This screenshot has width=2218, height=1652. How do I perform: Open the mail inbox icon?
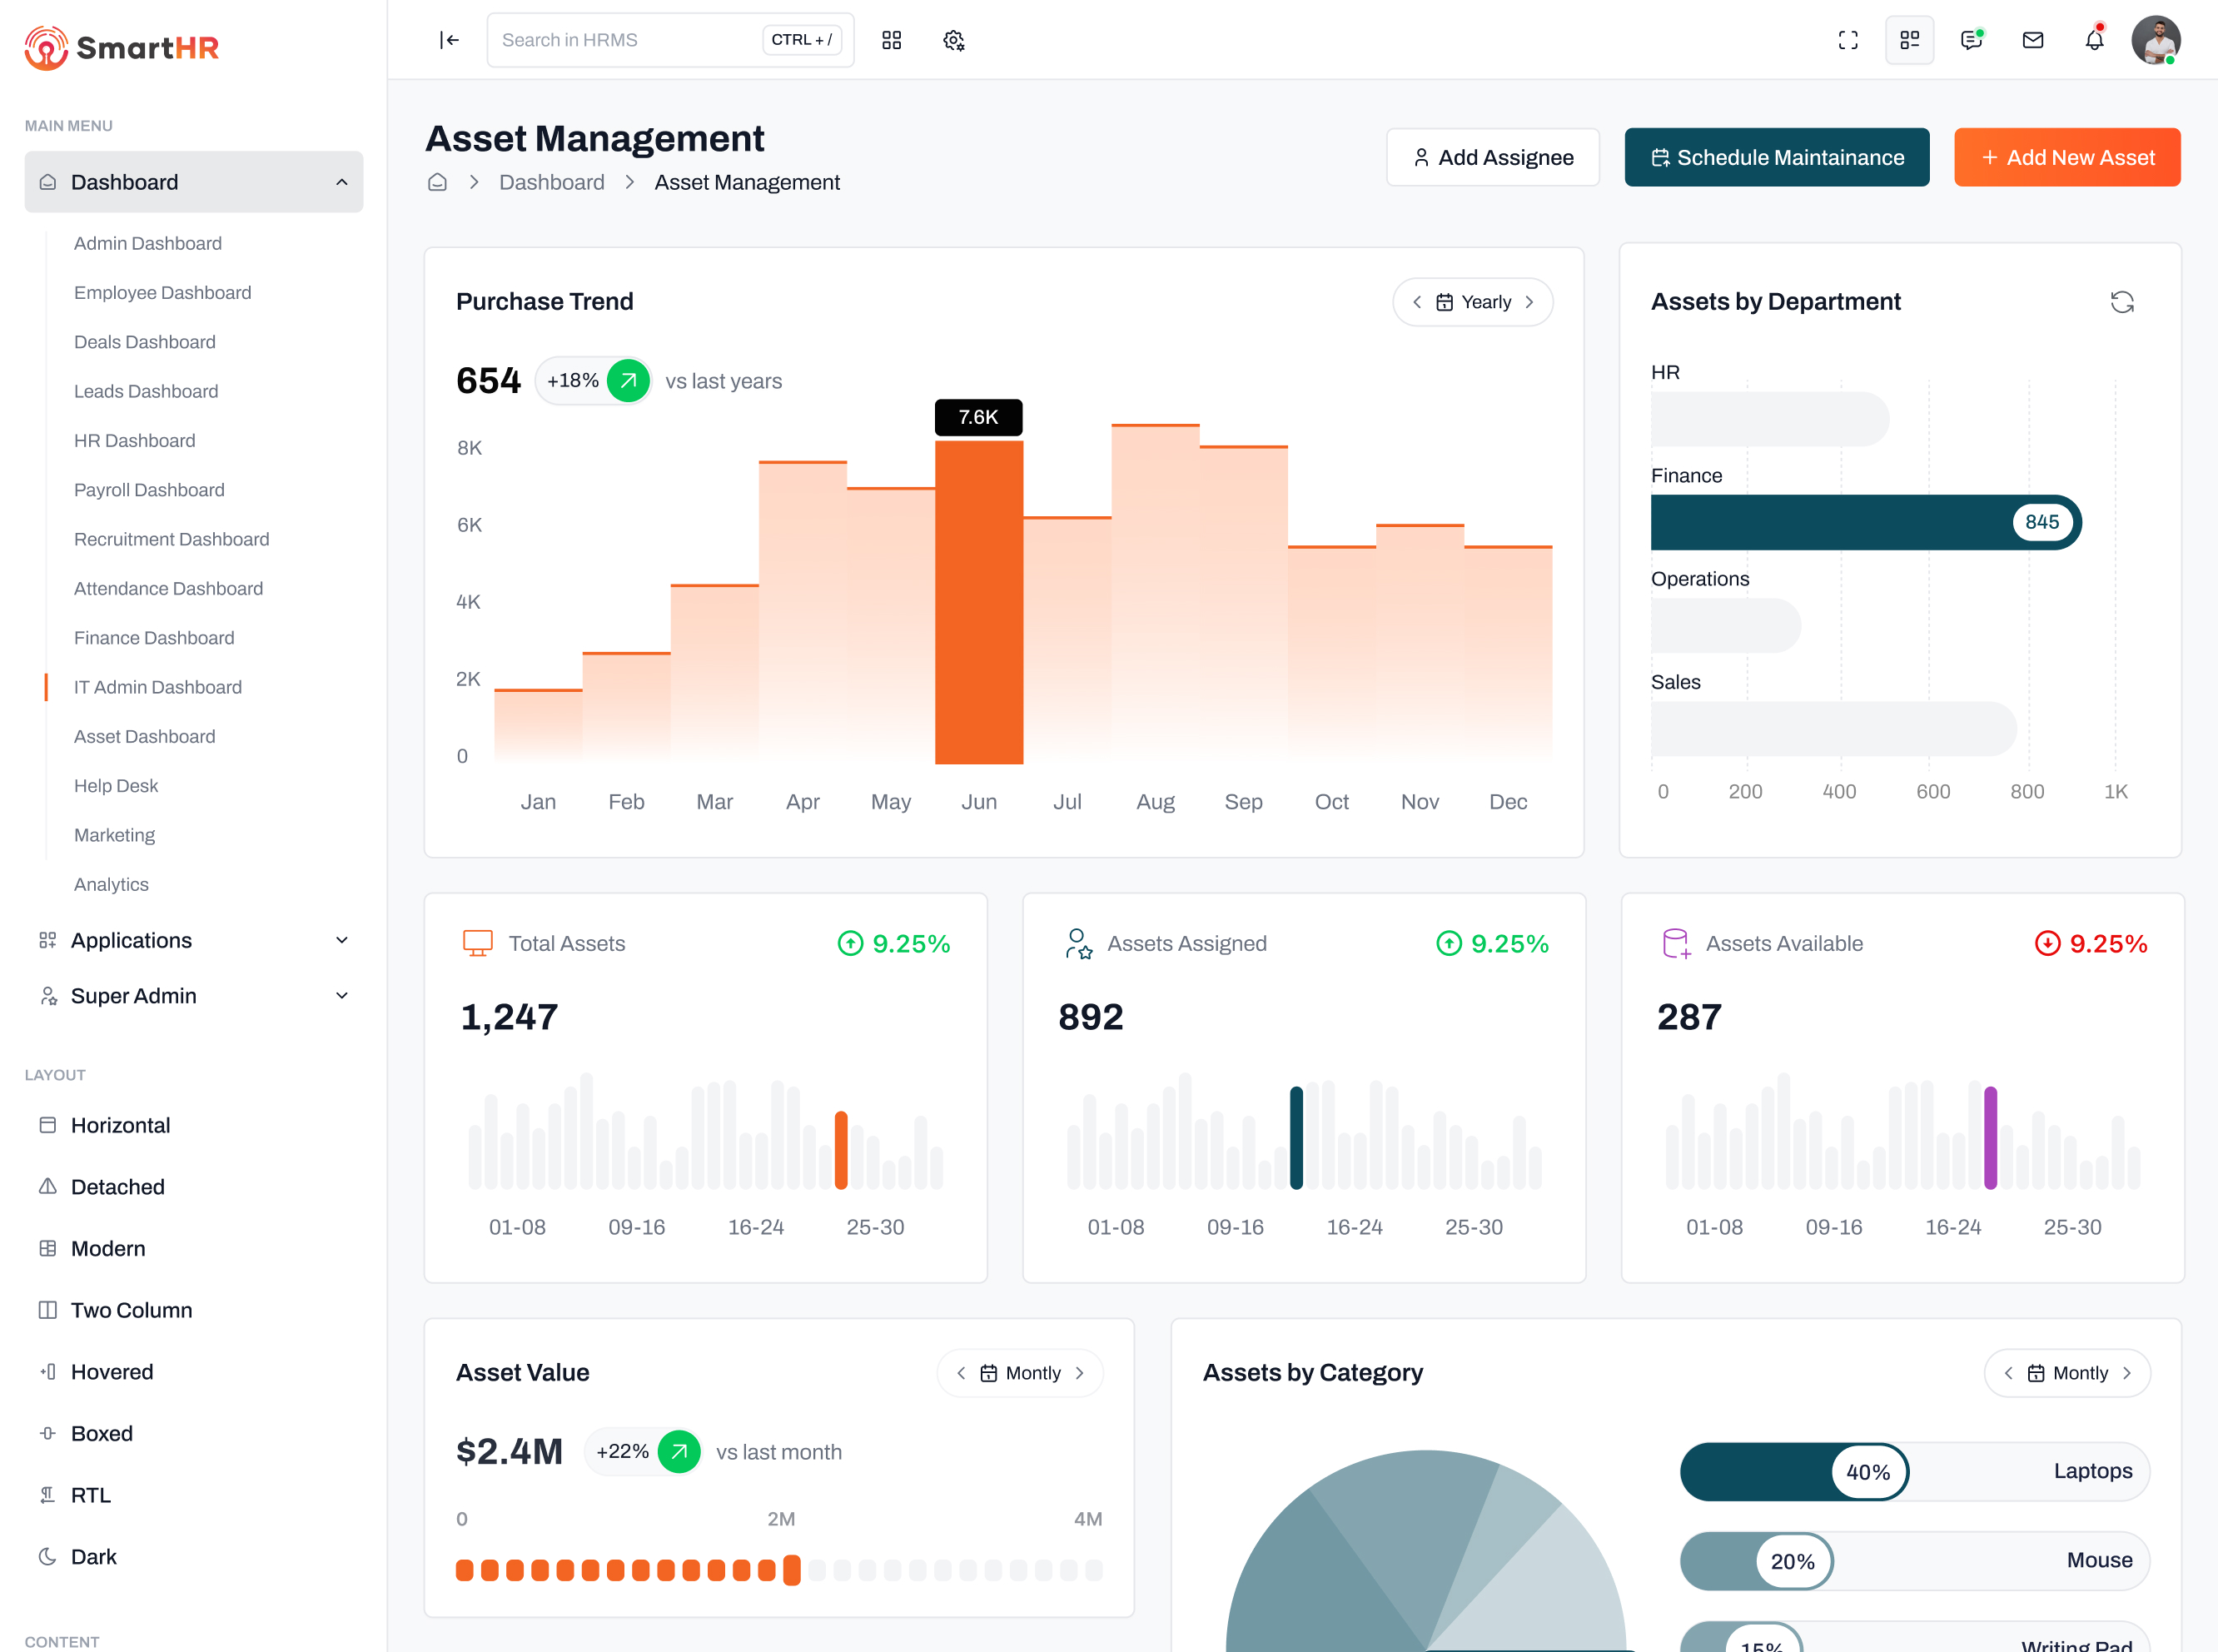(2032, 40)
